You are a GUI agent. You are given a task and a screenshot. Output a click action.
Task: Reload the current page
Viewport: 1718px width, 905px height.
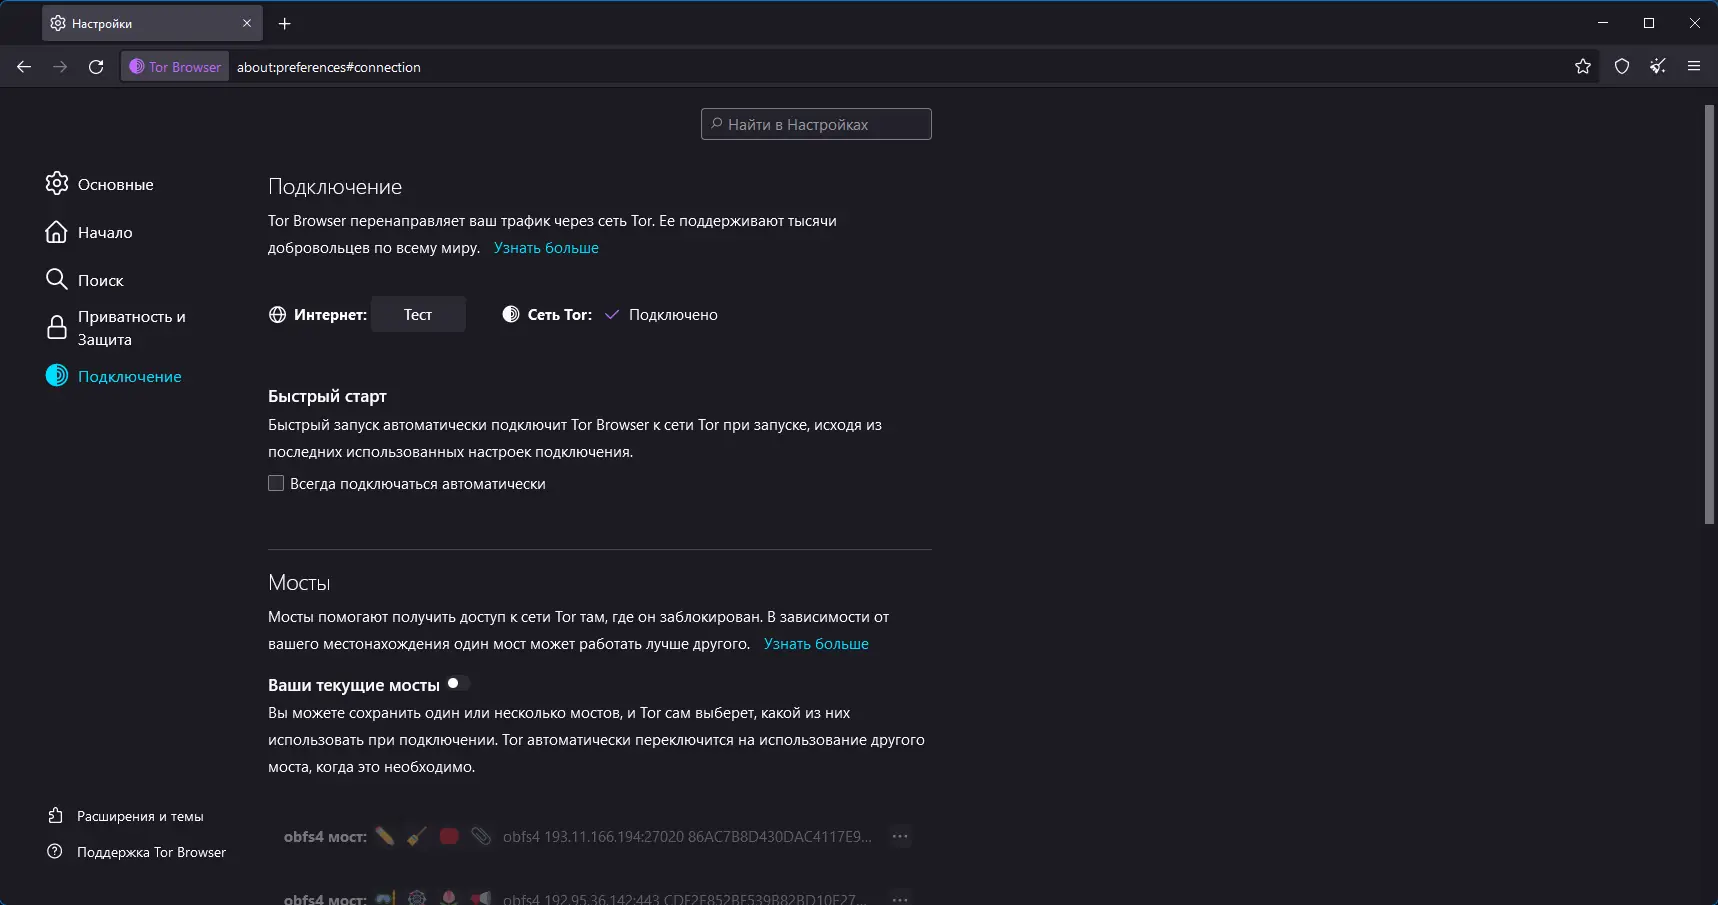[96, 67]
